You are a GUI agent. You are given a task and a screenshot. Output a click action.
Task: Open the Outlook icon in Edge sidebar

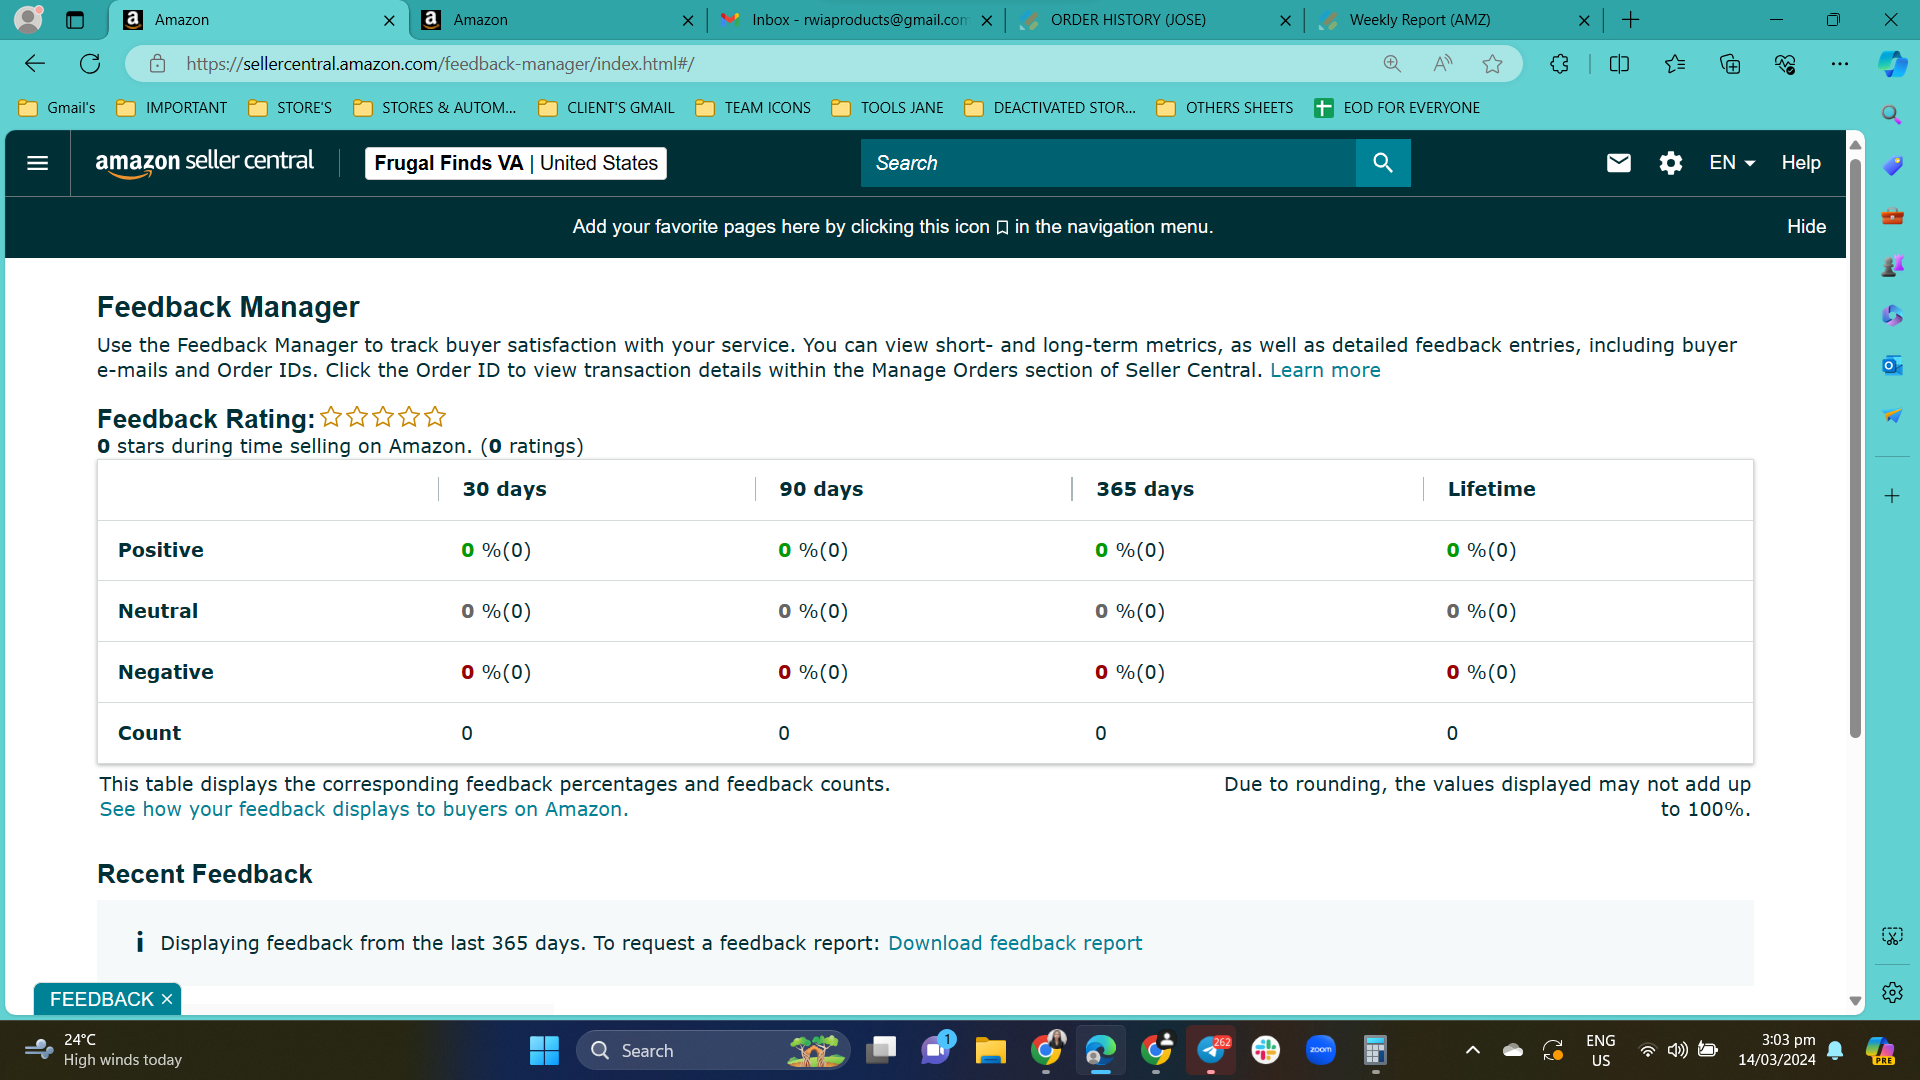[1892, 365]
